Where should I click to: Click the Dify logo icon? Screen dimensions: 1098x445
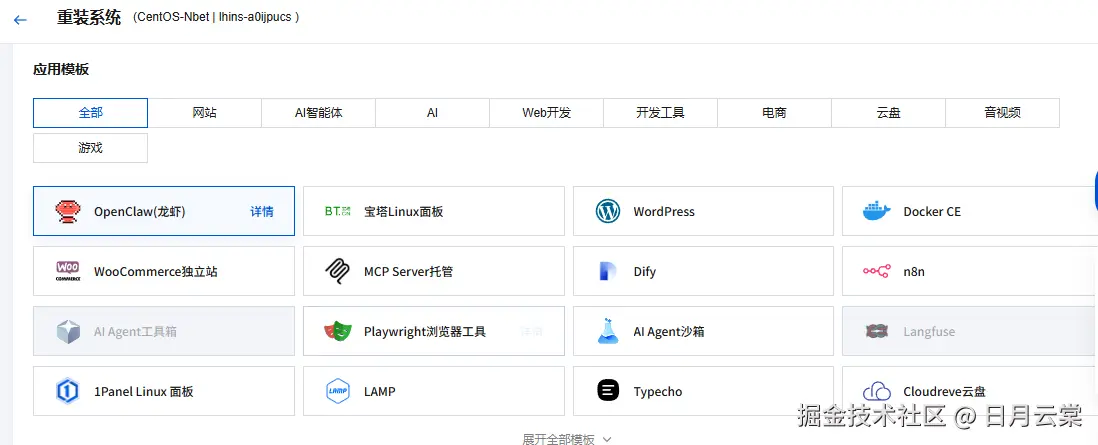(x=608, y=271)
